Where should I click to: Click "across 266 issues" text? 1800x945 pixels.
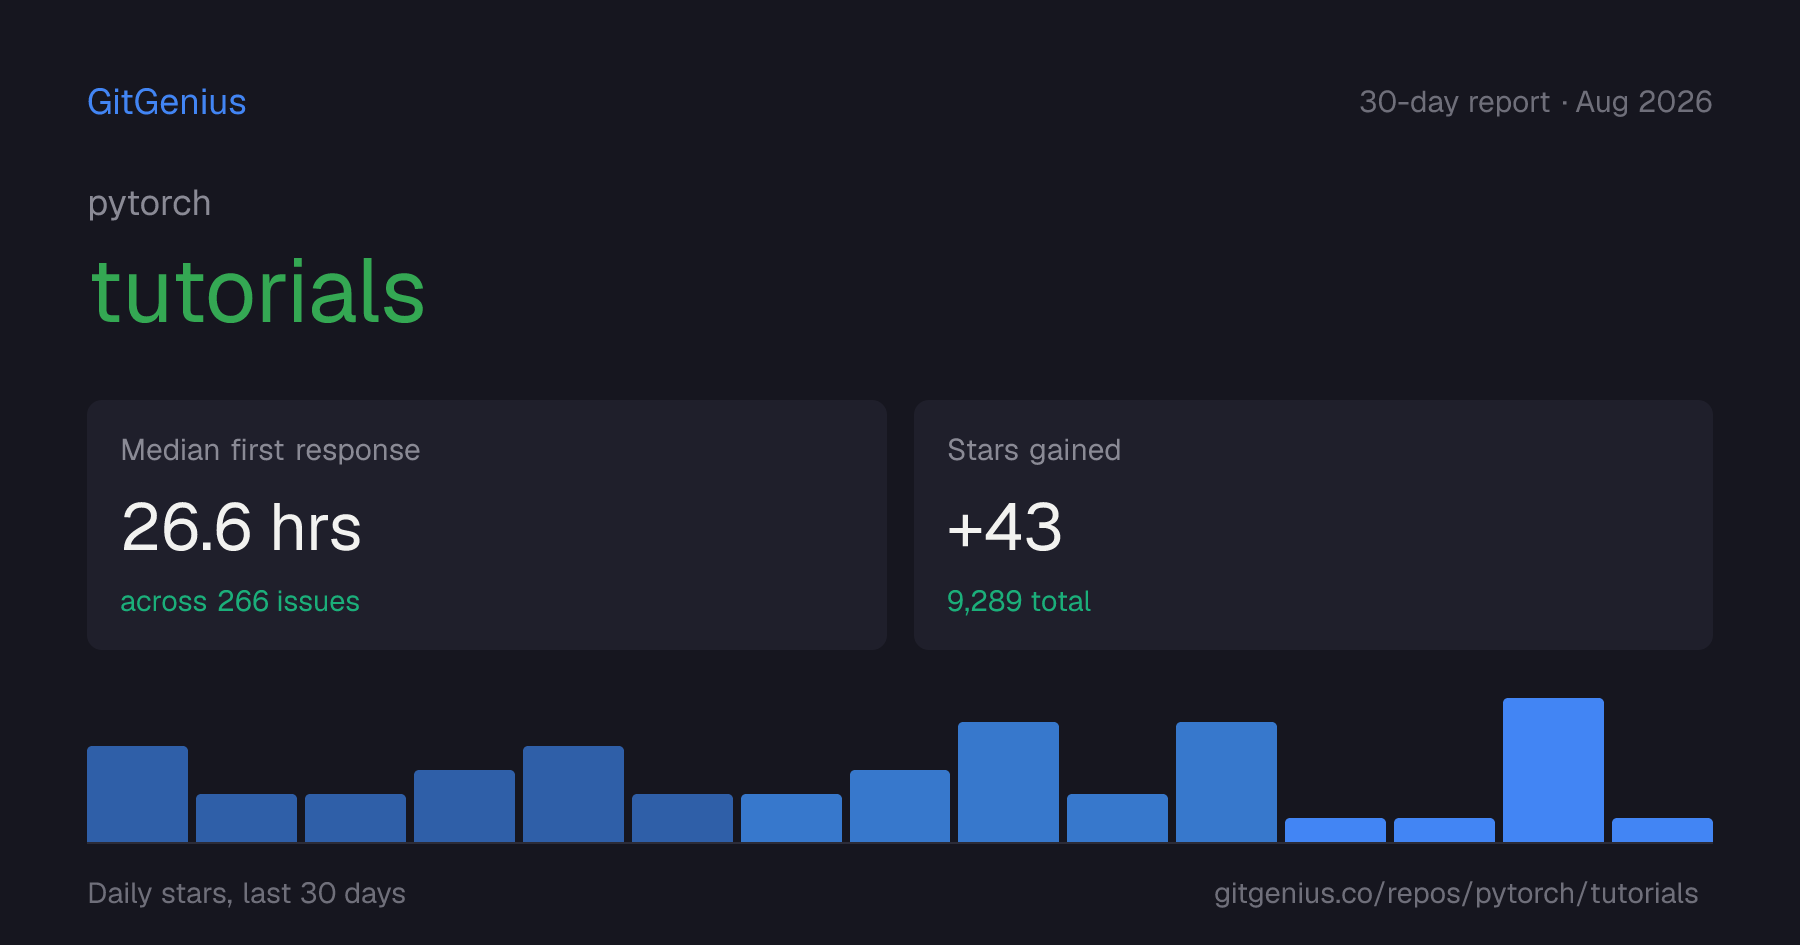tap(240, 601)
